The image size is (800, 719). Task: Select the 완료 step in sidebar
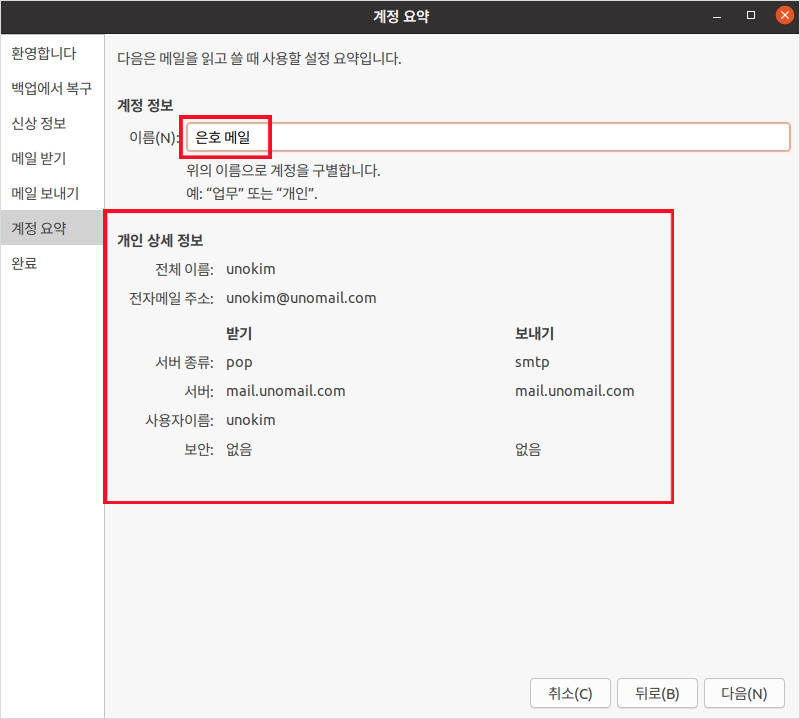click(x=52, y=263)
